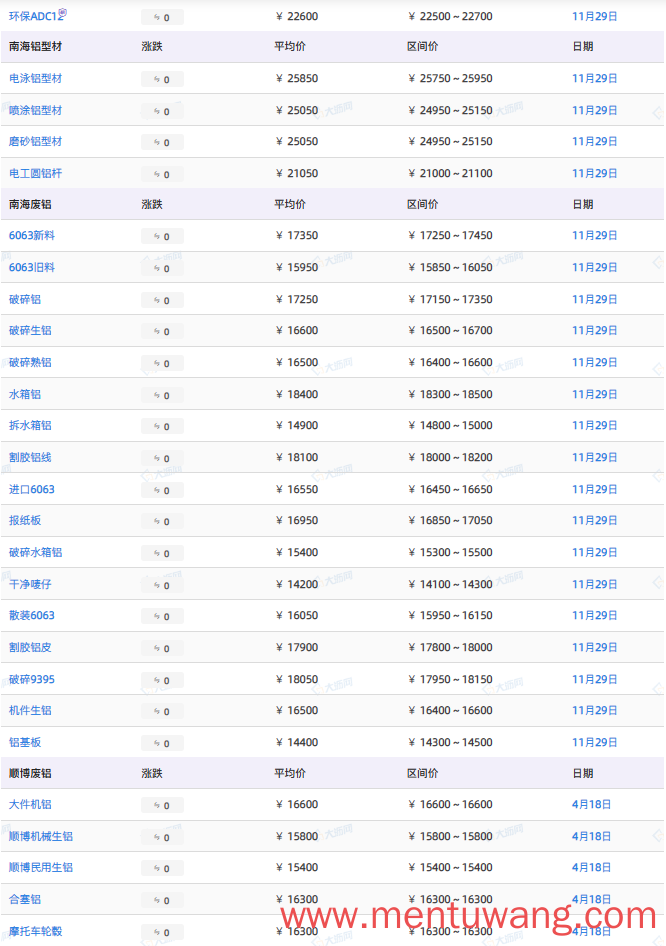Open the 磨砂铝型材 link

[x=36, y=142]
